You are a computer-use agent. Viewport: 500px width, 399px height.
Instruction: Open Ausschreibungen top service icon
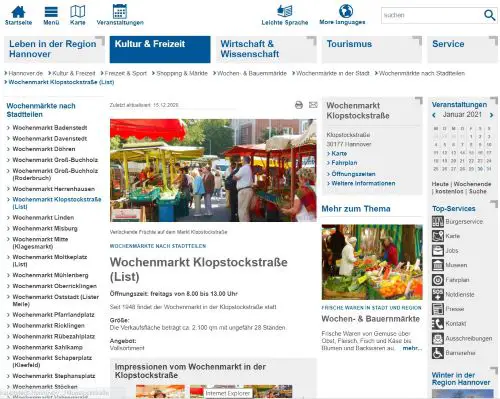point(438,338)
